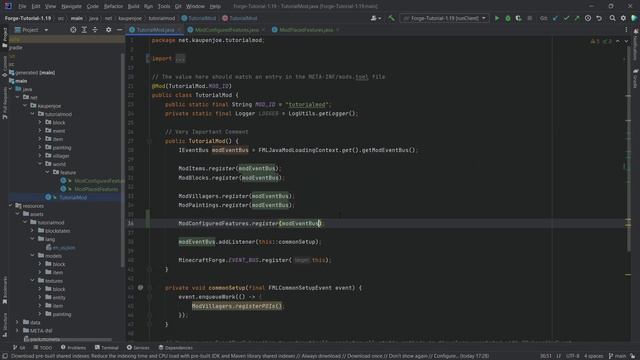Click Git update project arrow icon
This screenshot has width=640, height=360.
(x=556, y=18)
